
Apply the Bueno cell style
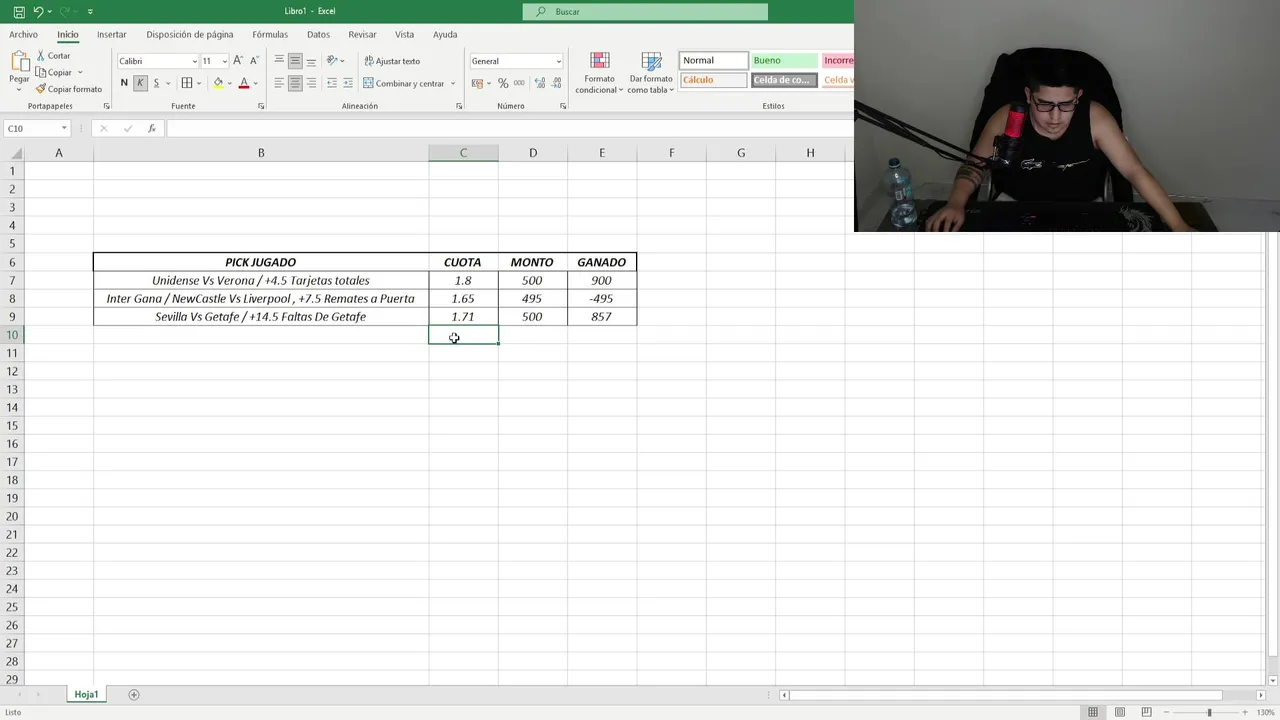pos(784,60)
